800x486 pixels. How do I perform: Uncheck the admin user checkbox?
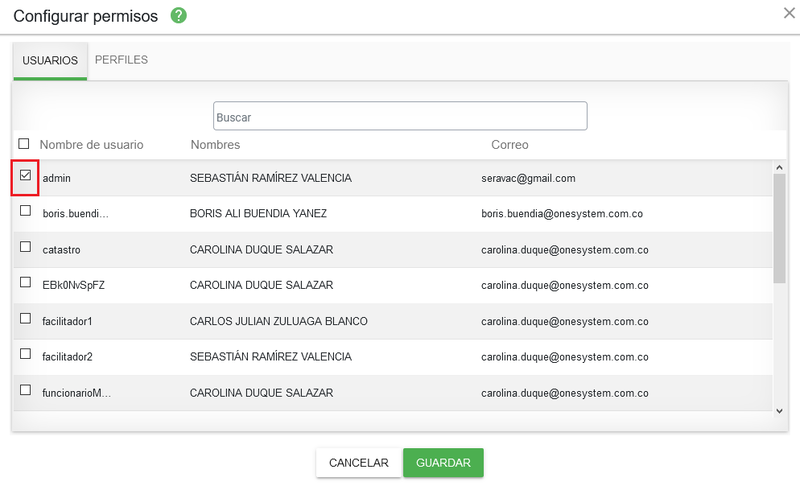pyautogui.click(x=25, y=175)
